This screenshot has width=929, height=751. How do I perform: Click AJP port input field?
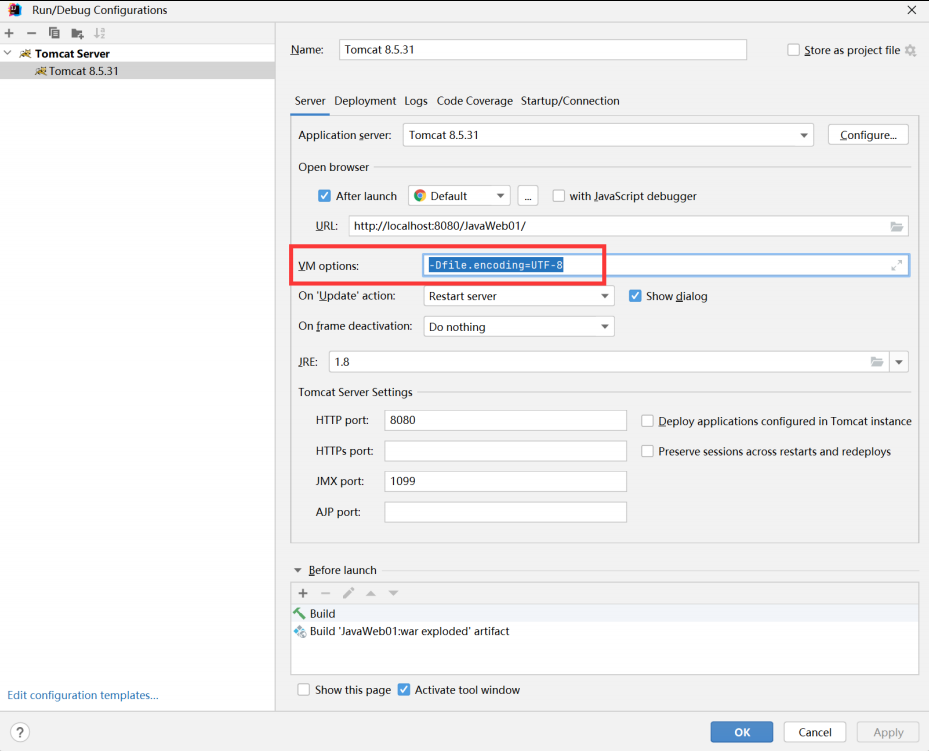coord(505,512)
